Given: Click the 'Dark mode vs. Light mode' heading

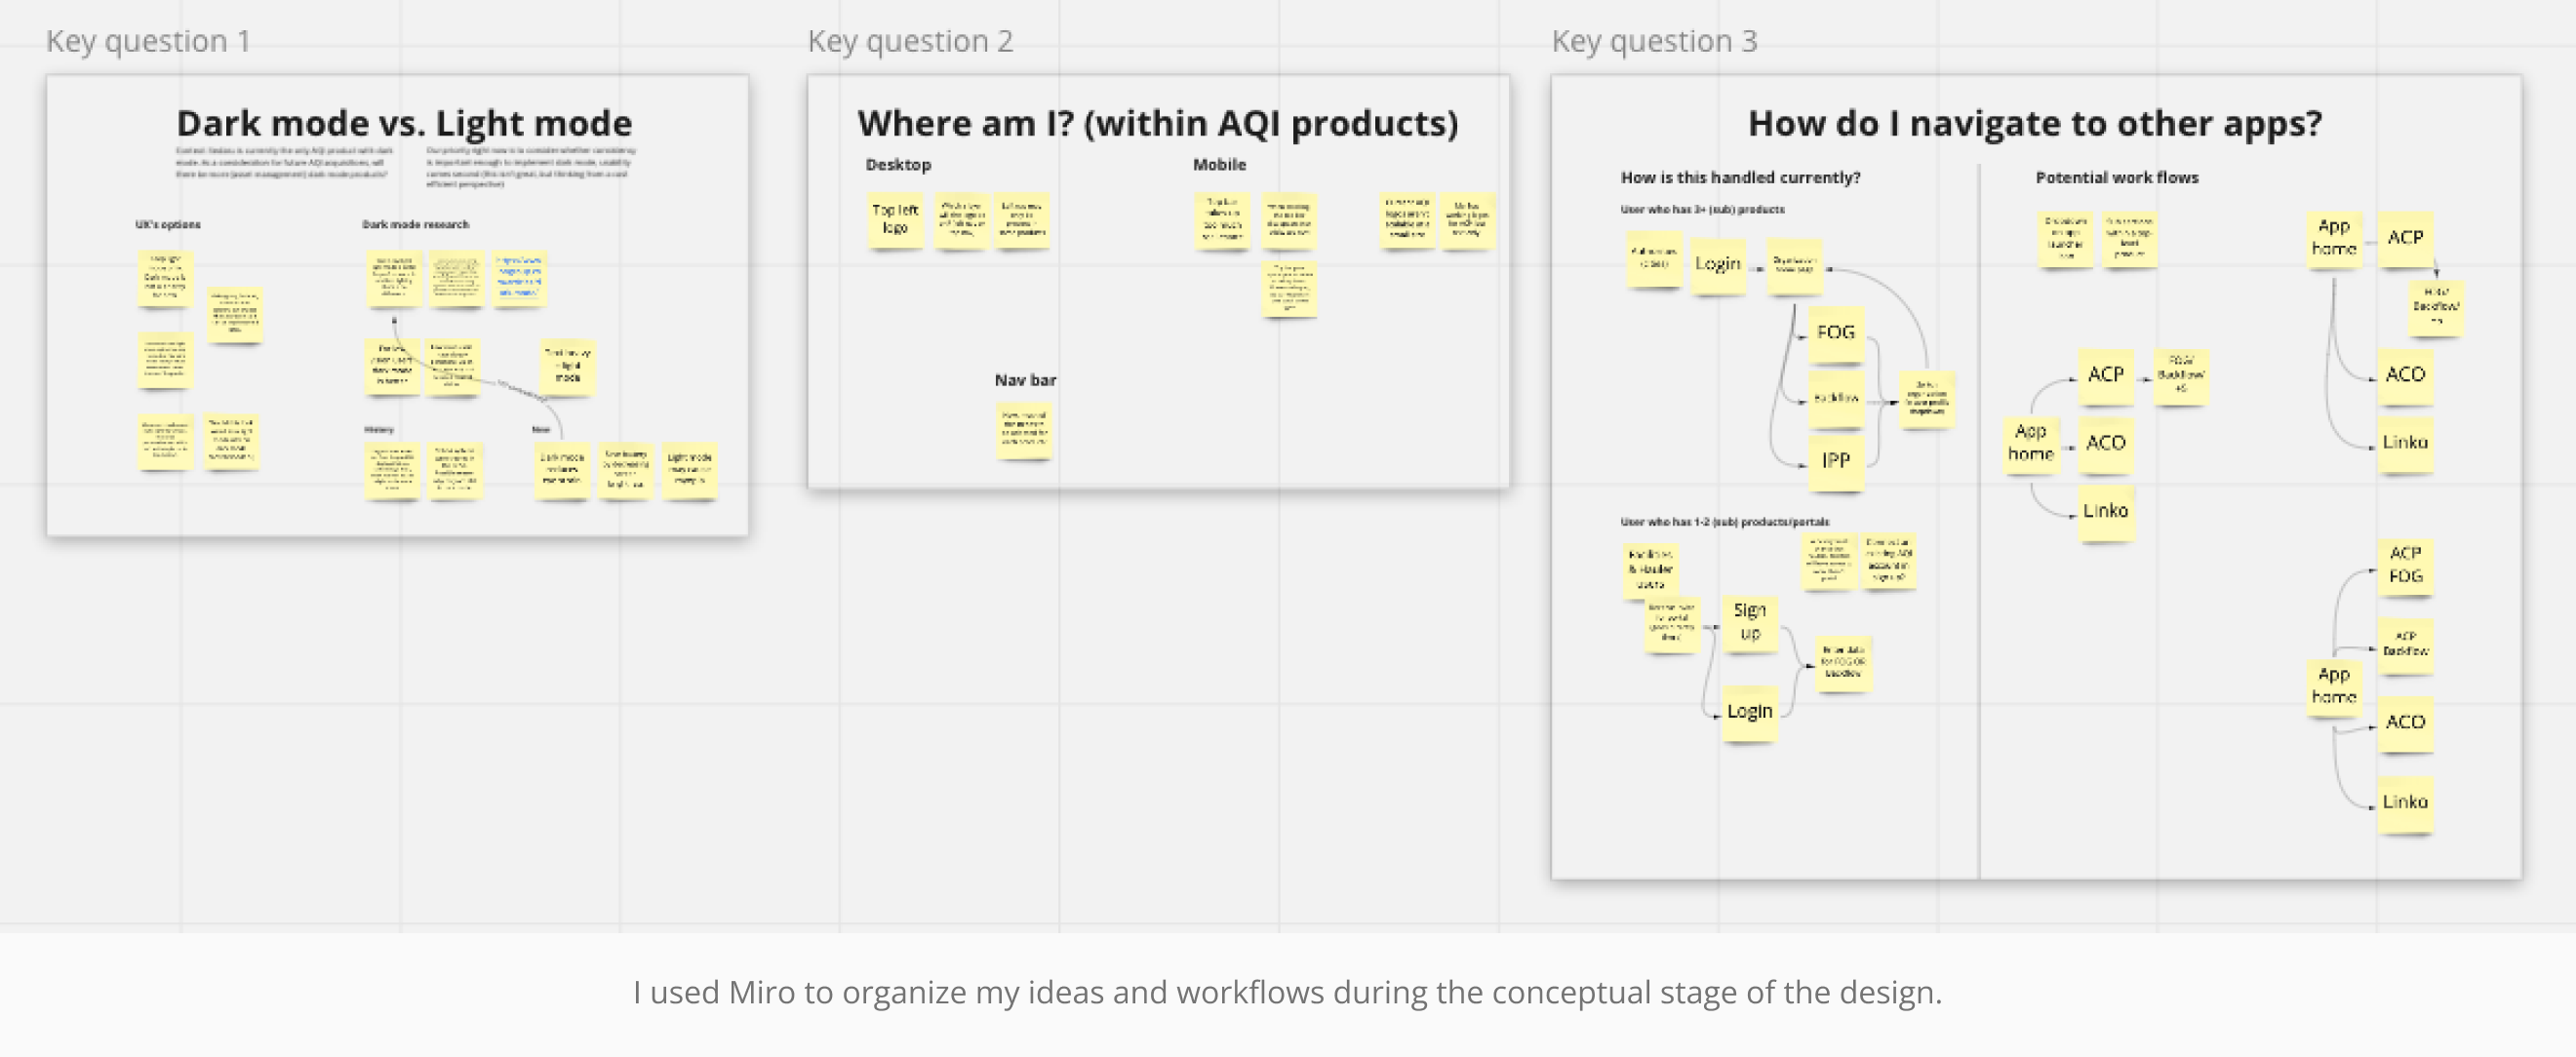Looking at the screenshot, I should [404, 124].
